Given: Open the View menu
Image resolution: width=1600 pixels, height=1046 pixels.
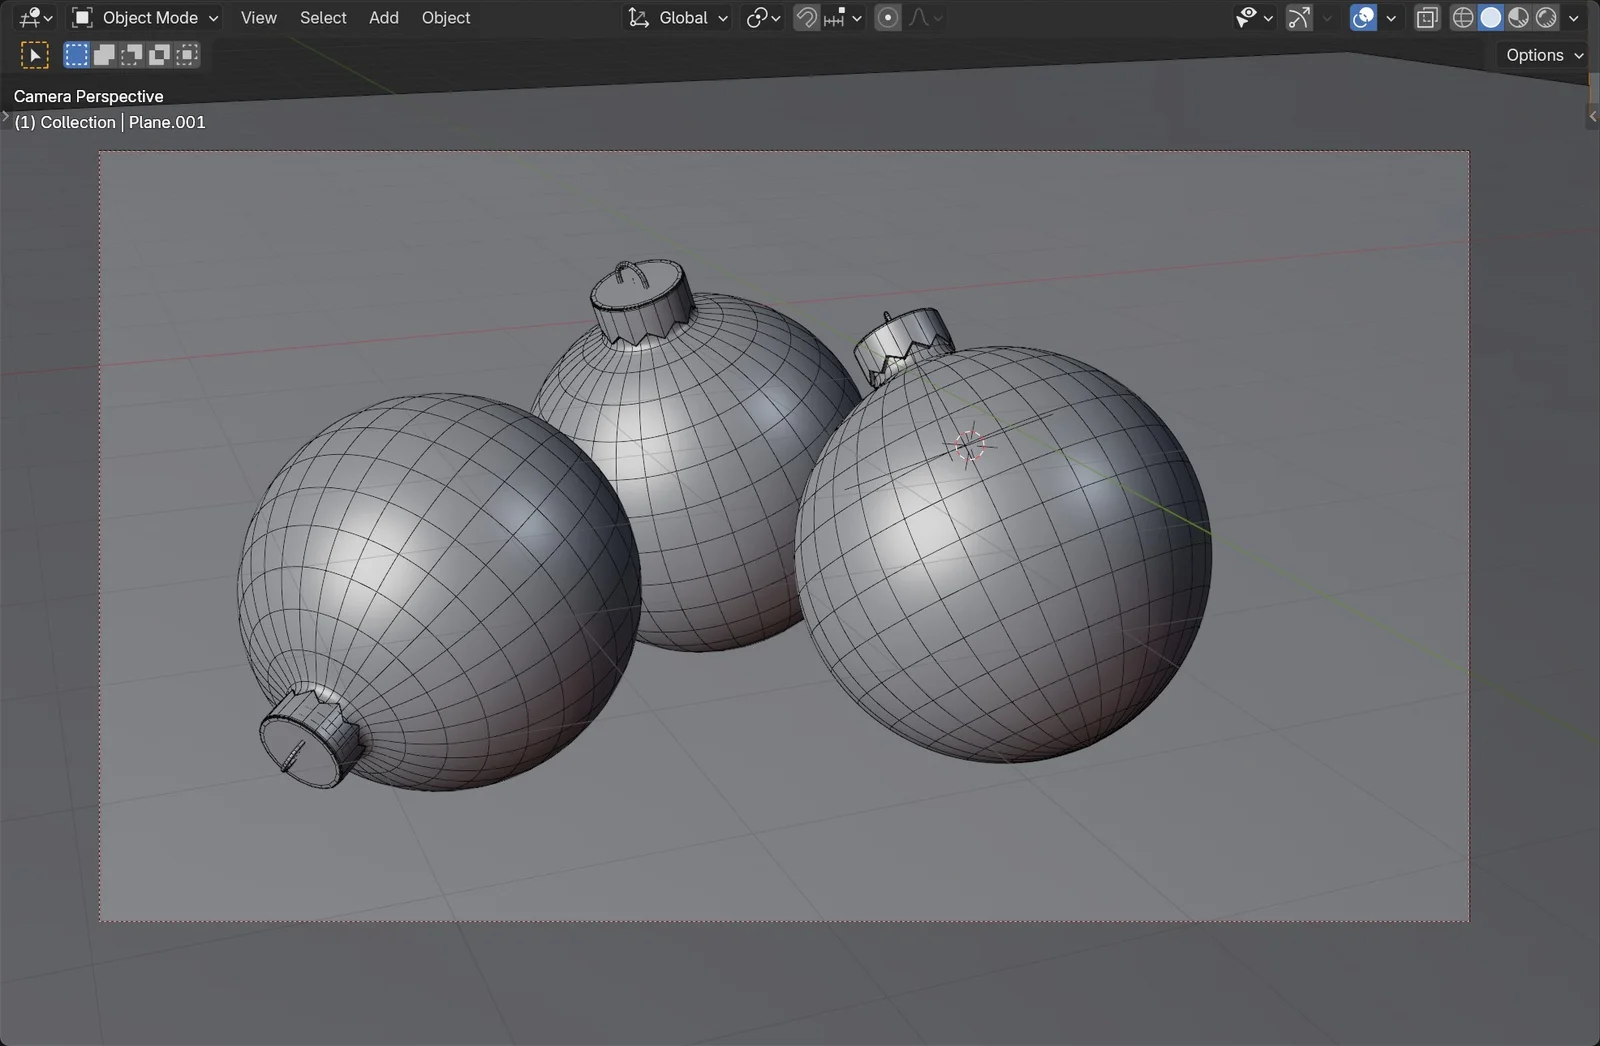Looking at the screenshot, I should (x=257, y=17).
